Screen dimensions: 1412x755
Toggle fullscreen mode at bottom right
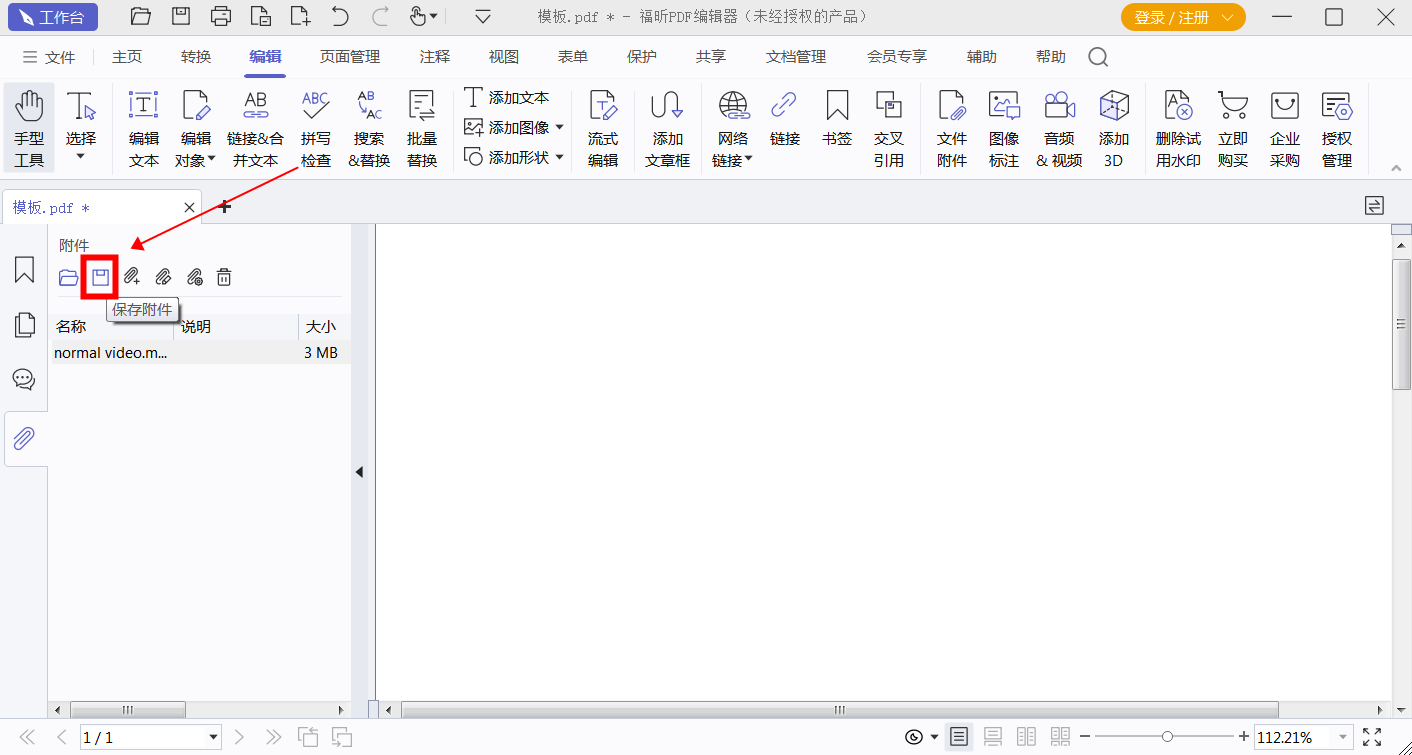click(1374, 736)
